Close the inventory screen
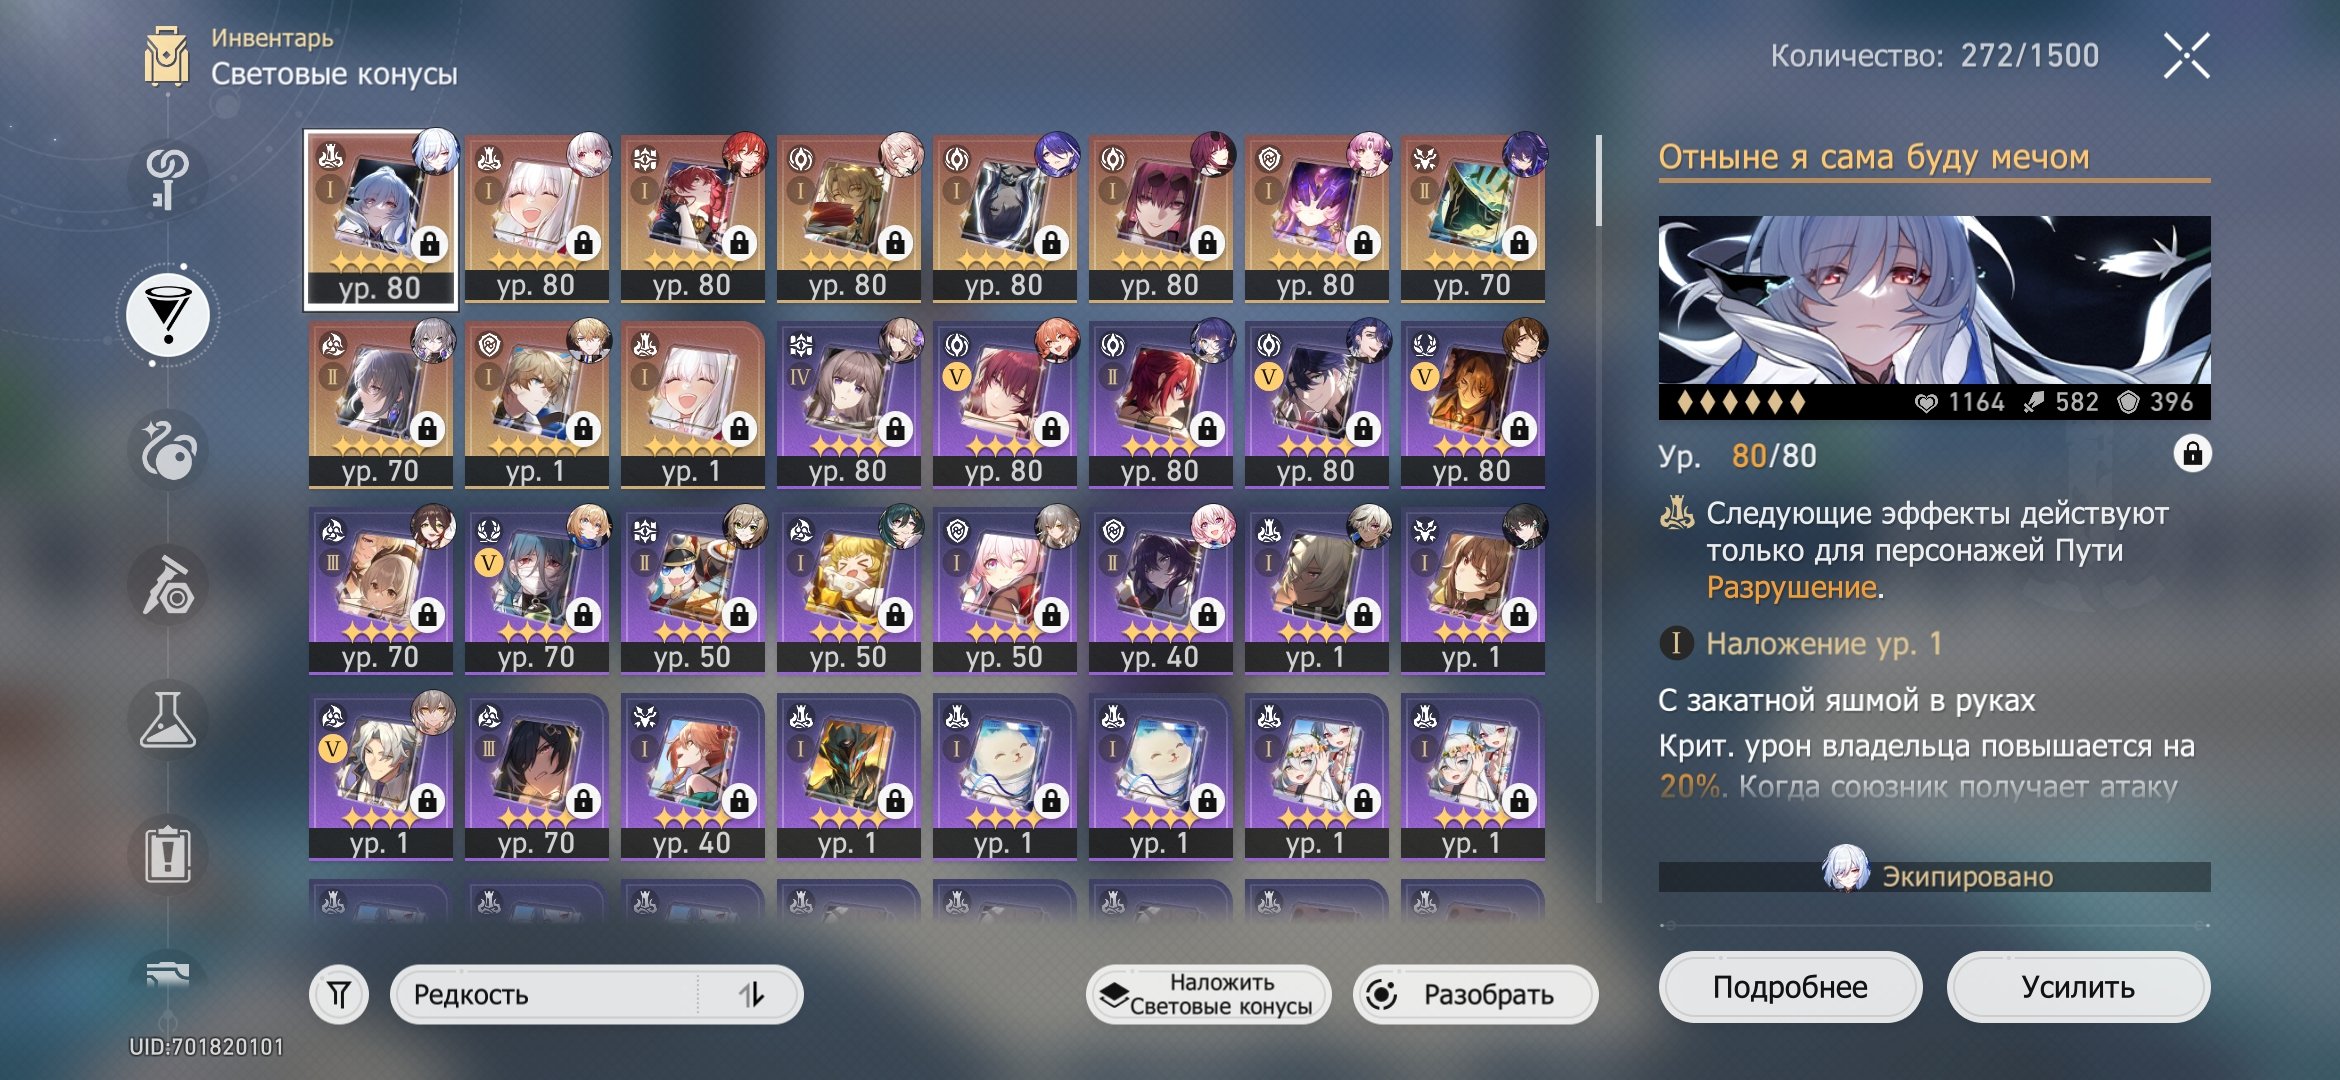The image size is (2340, 1080). tap(2186, 56)
